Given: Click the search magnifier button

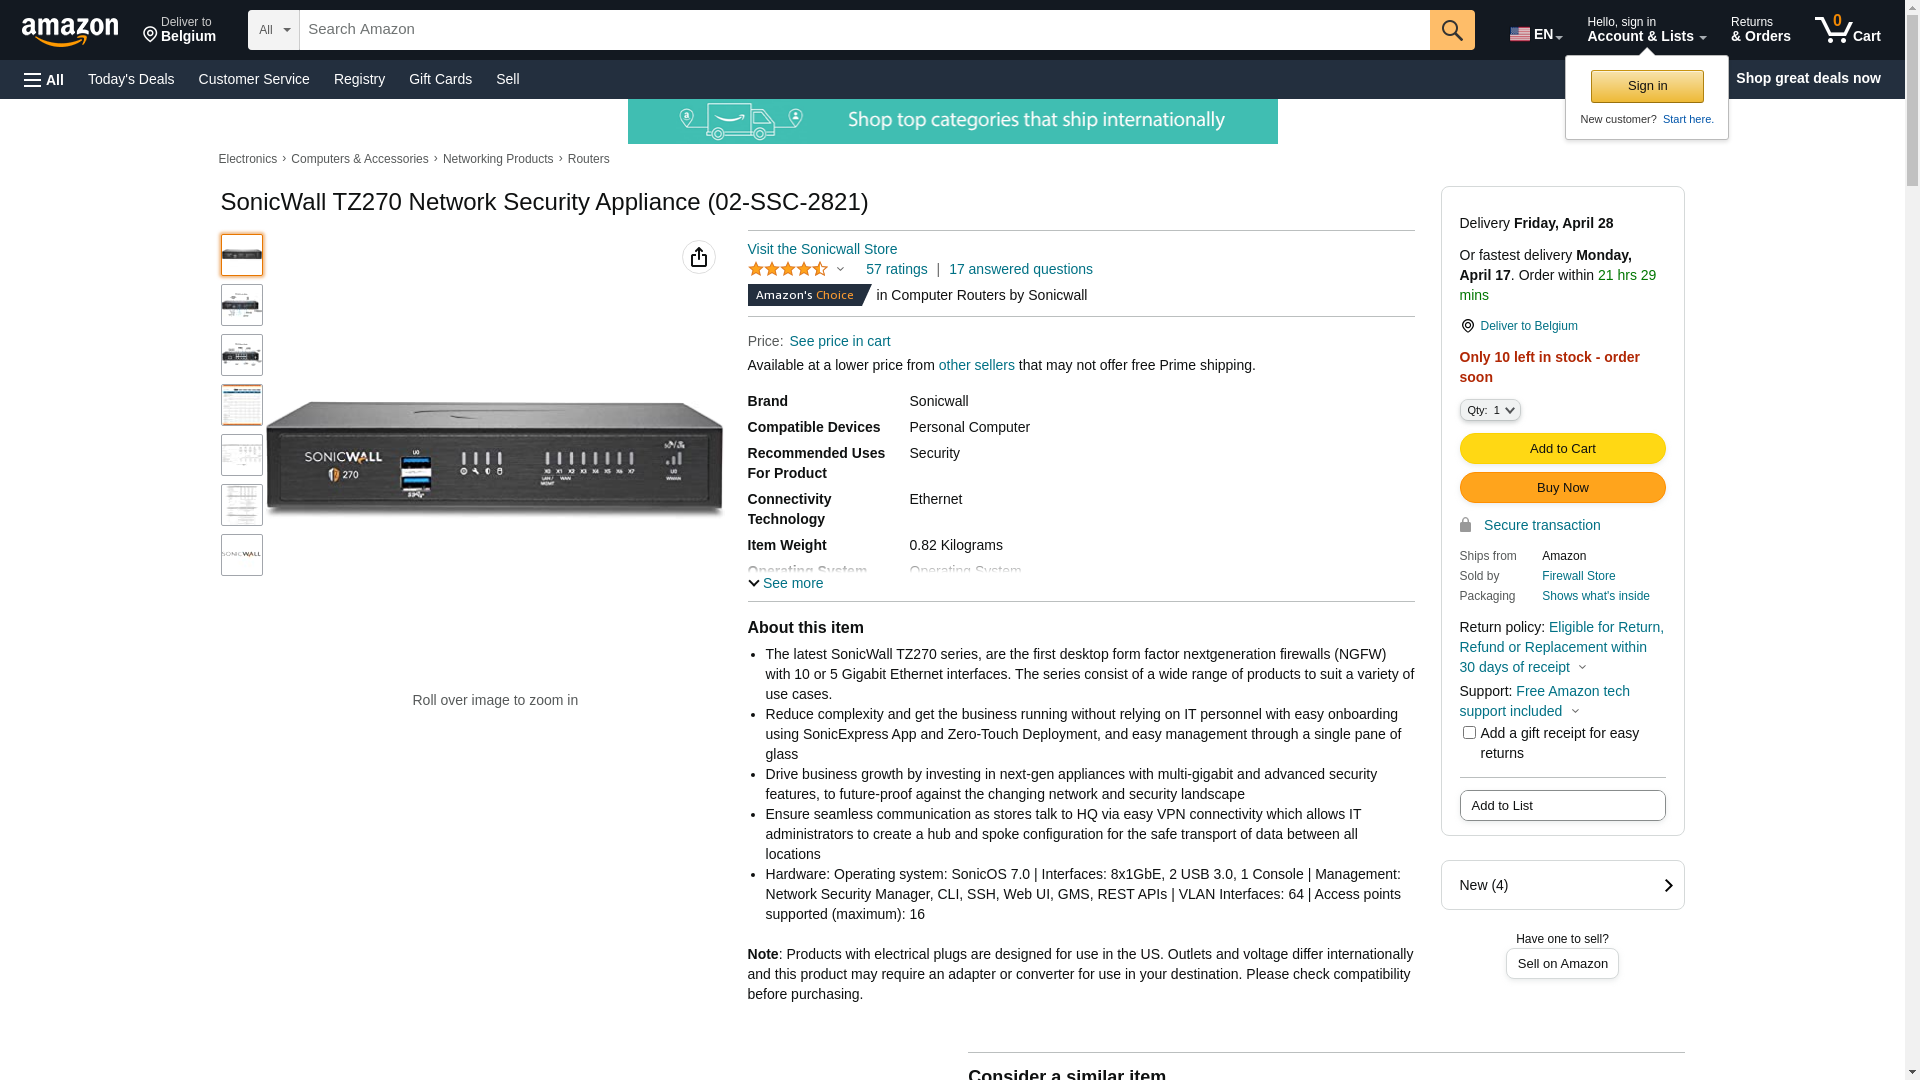Looking at the screenshot, I should pyautogui.click(x=1452, y=30).
